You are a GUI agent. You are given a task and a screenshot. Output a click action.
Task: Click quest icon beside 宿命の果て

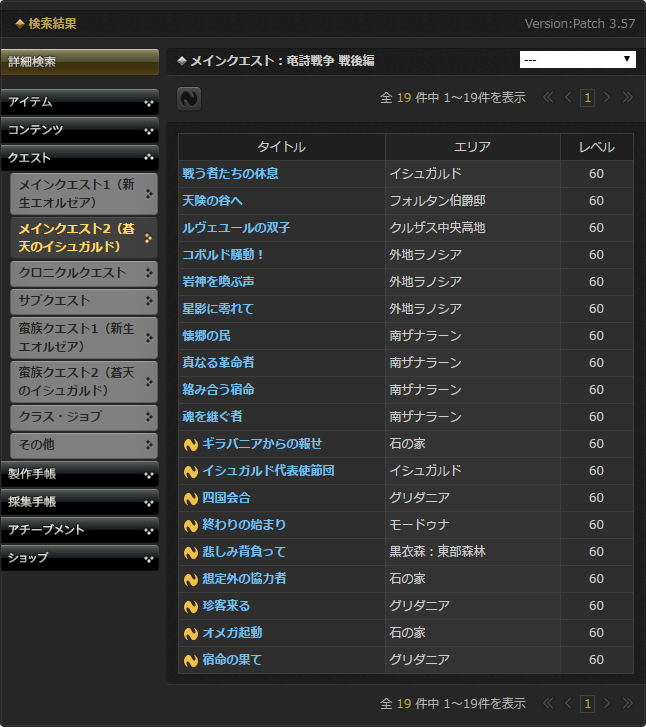(190, 660)
